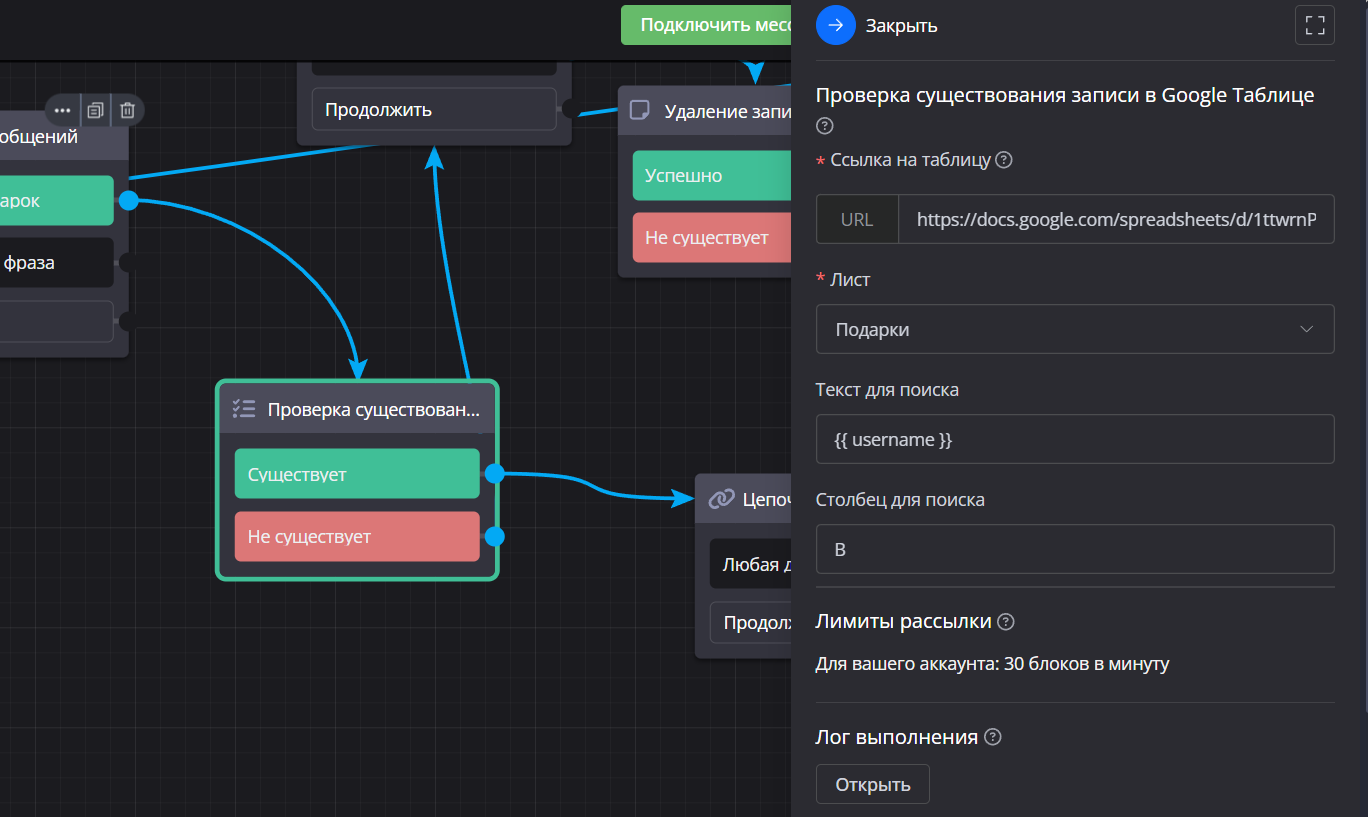
Task: Edit the Столбец для поиска field
Action: 1074,549
